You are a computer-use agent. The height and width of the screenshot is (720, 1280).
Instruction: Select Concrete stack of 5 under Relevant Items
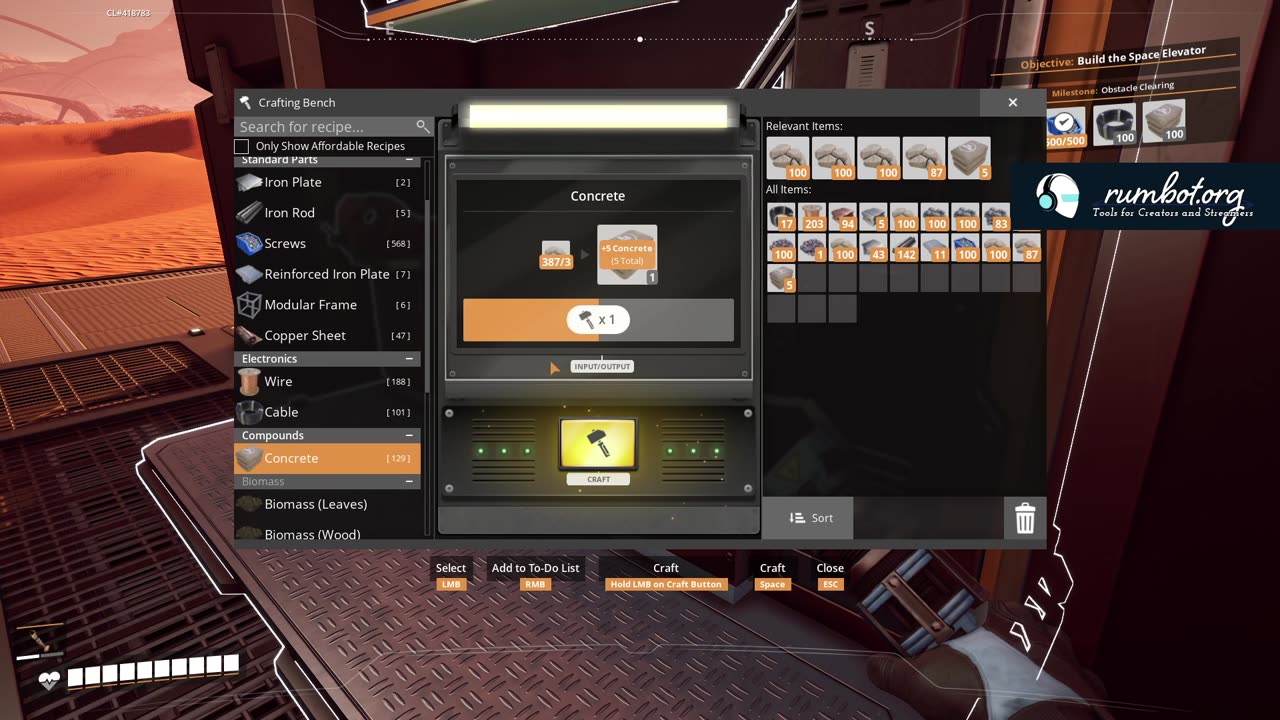[970, 158]
